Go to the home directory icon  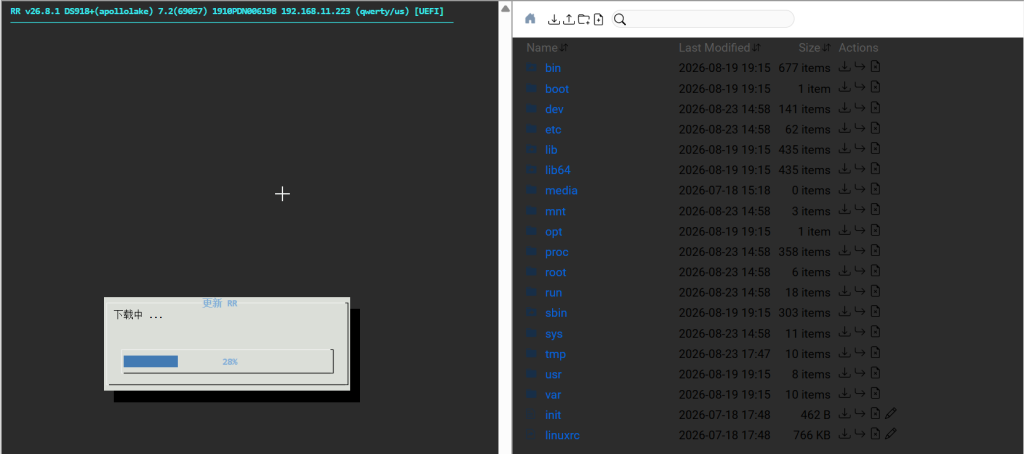pyautogui.click(x=530, y=19)
